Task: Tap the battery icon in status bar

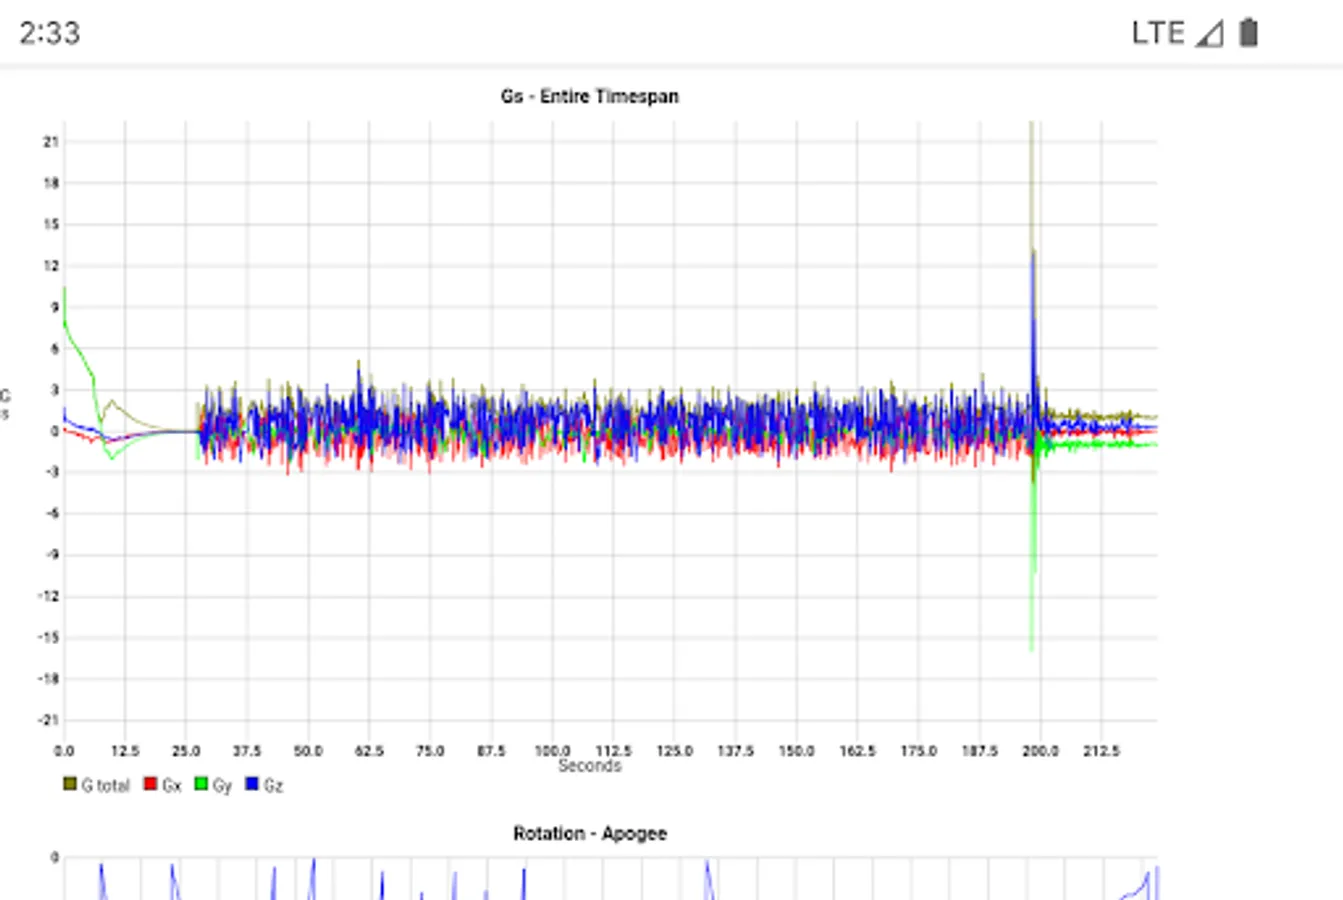Action: 1248,32
